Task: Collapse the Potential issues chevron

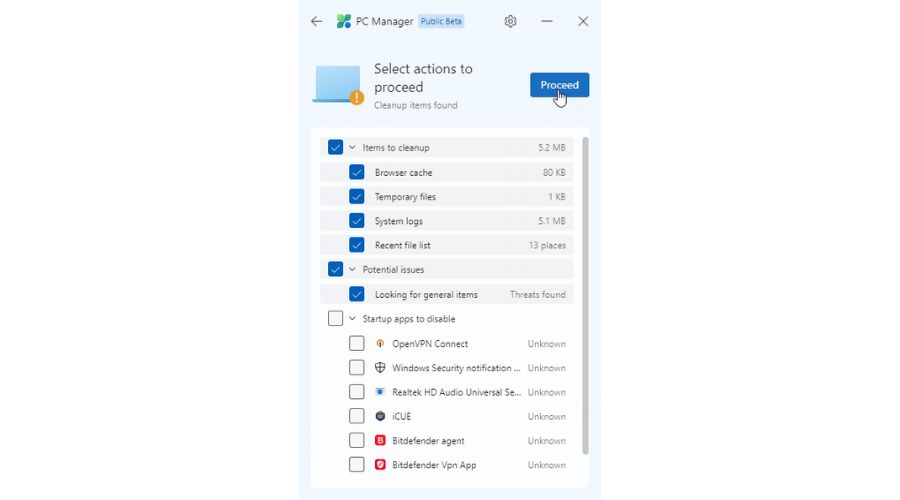Action: pos(352,269)
